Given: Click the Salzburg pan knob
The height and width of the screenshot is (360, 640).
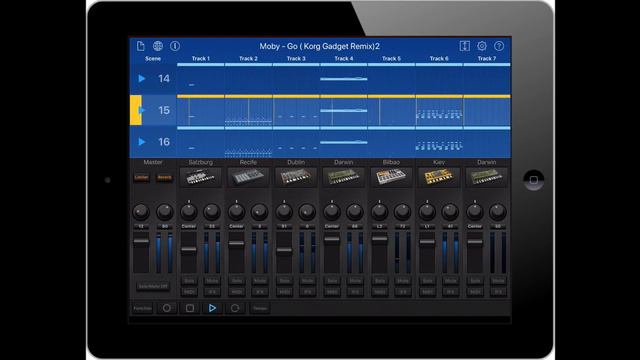Looking at the screenshot, I should pos(189,212).
